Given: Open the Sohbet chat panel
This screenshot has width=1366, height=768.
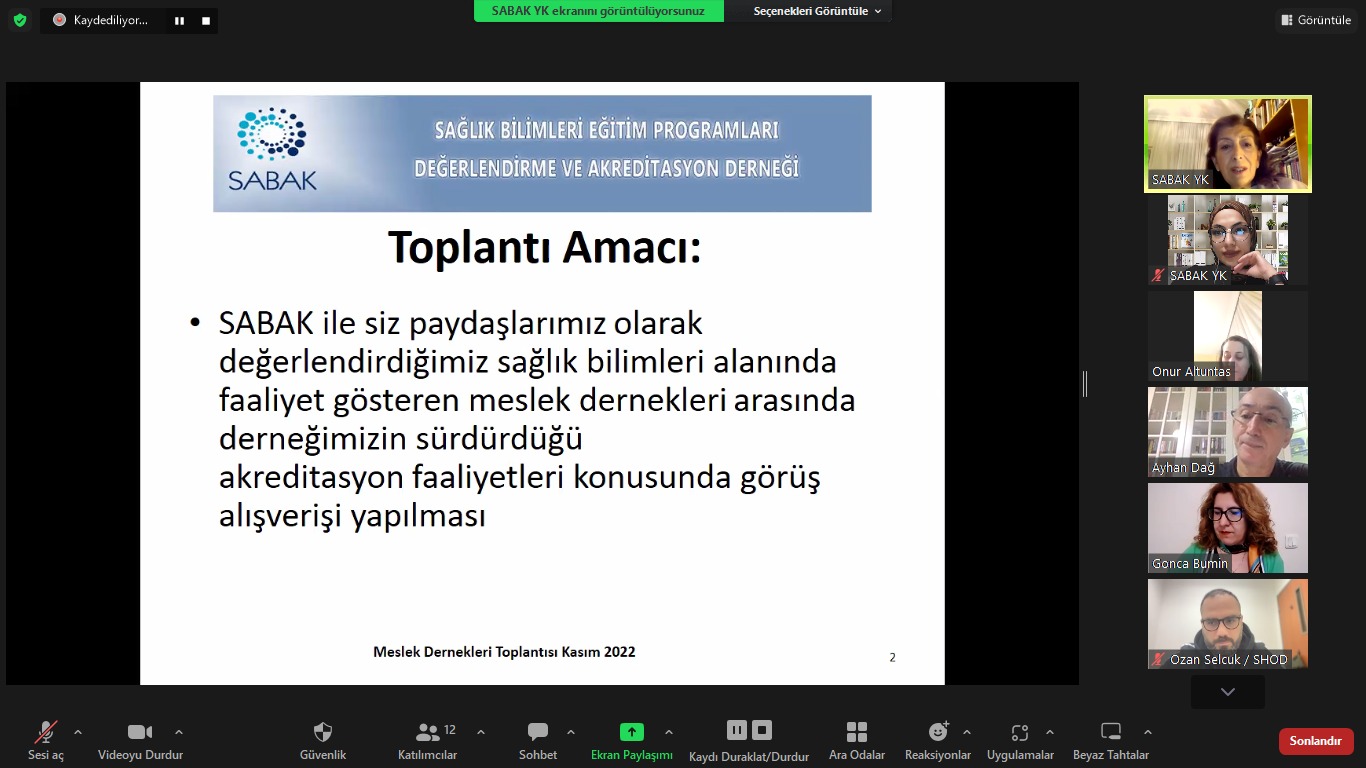Looking at the screenshot, I should pyautogui.click(x=538, y=741).
